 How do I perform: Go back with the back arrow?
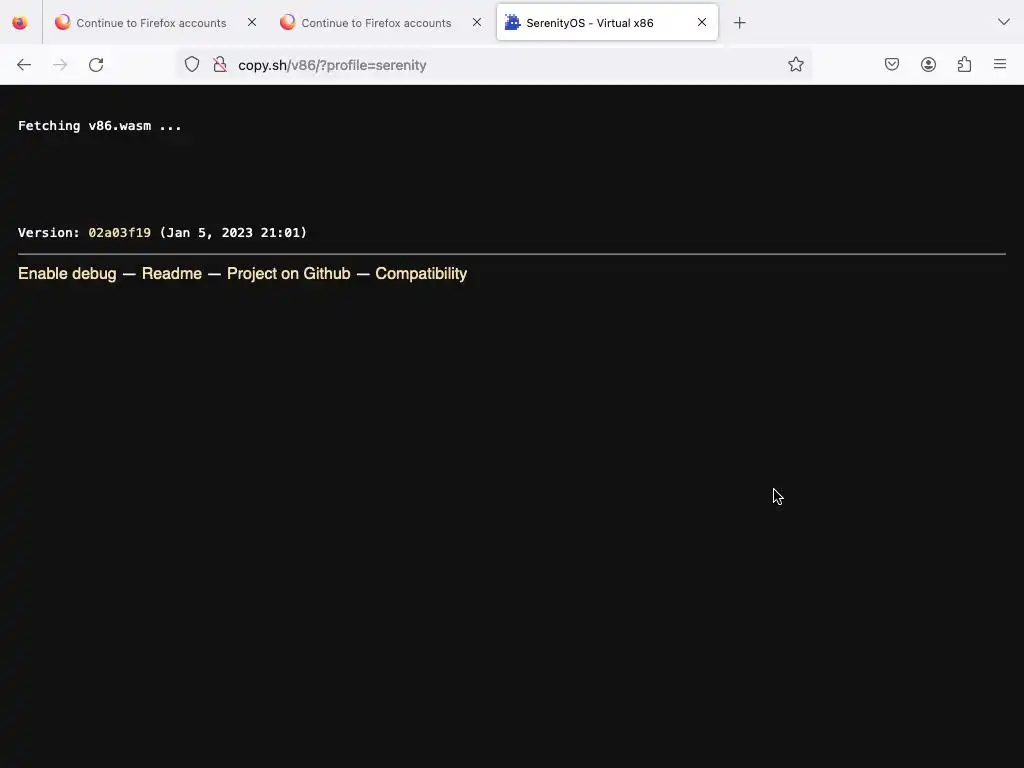pos(24,65)
